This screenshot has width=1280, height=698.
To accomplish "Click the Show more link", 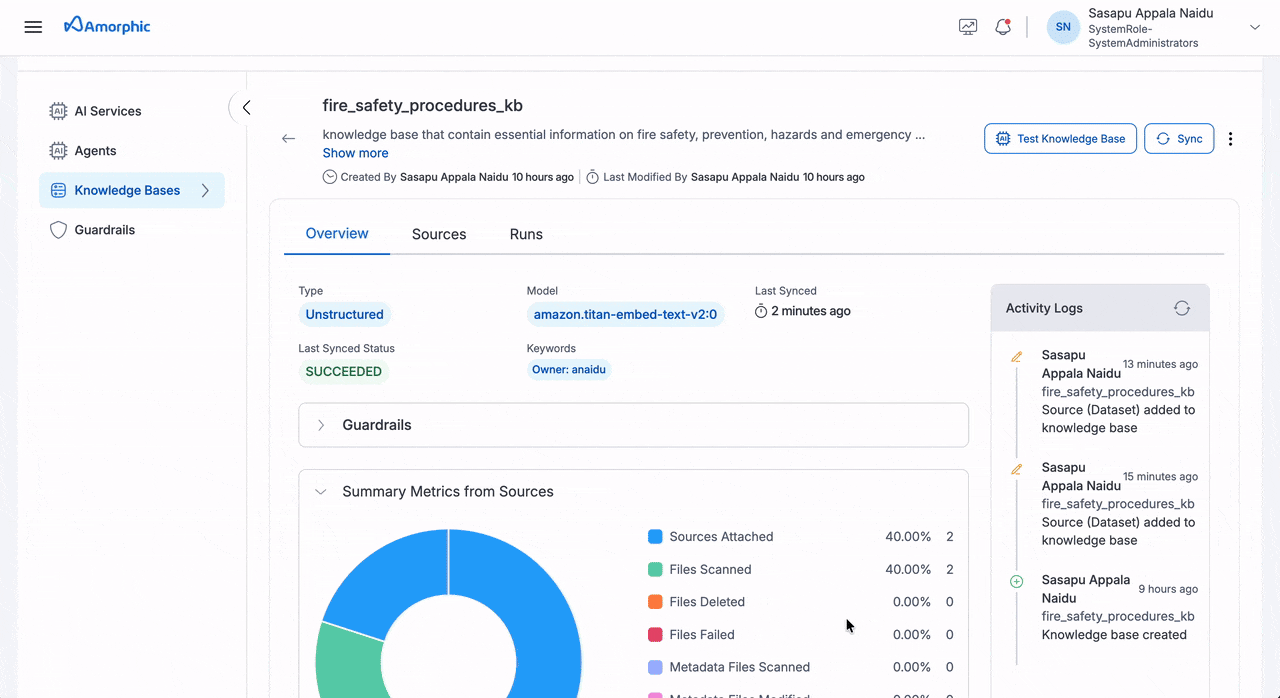I will point(355,152).
